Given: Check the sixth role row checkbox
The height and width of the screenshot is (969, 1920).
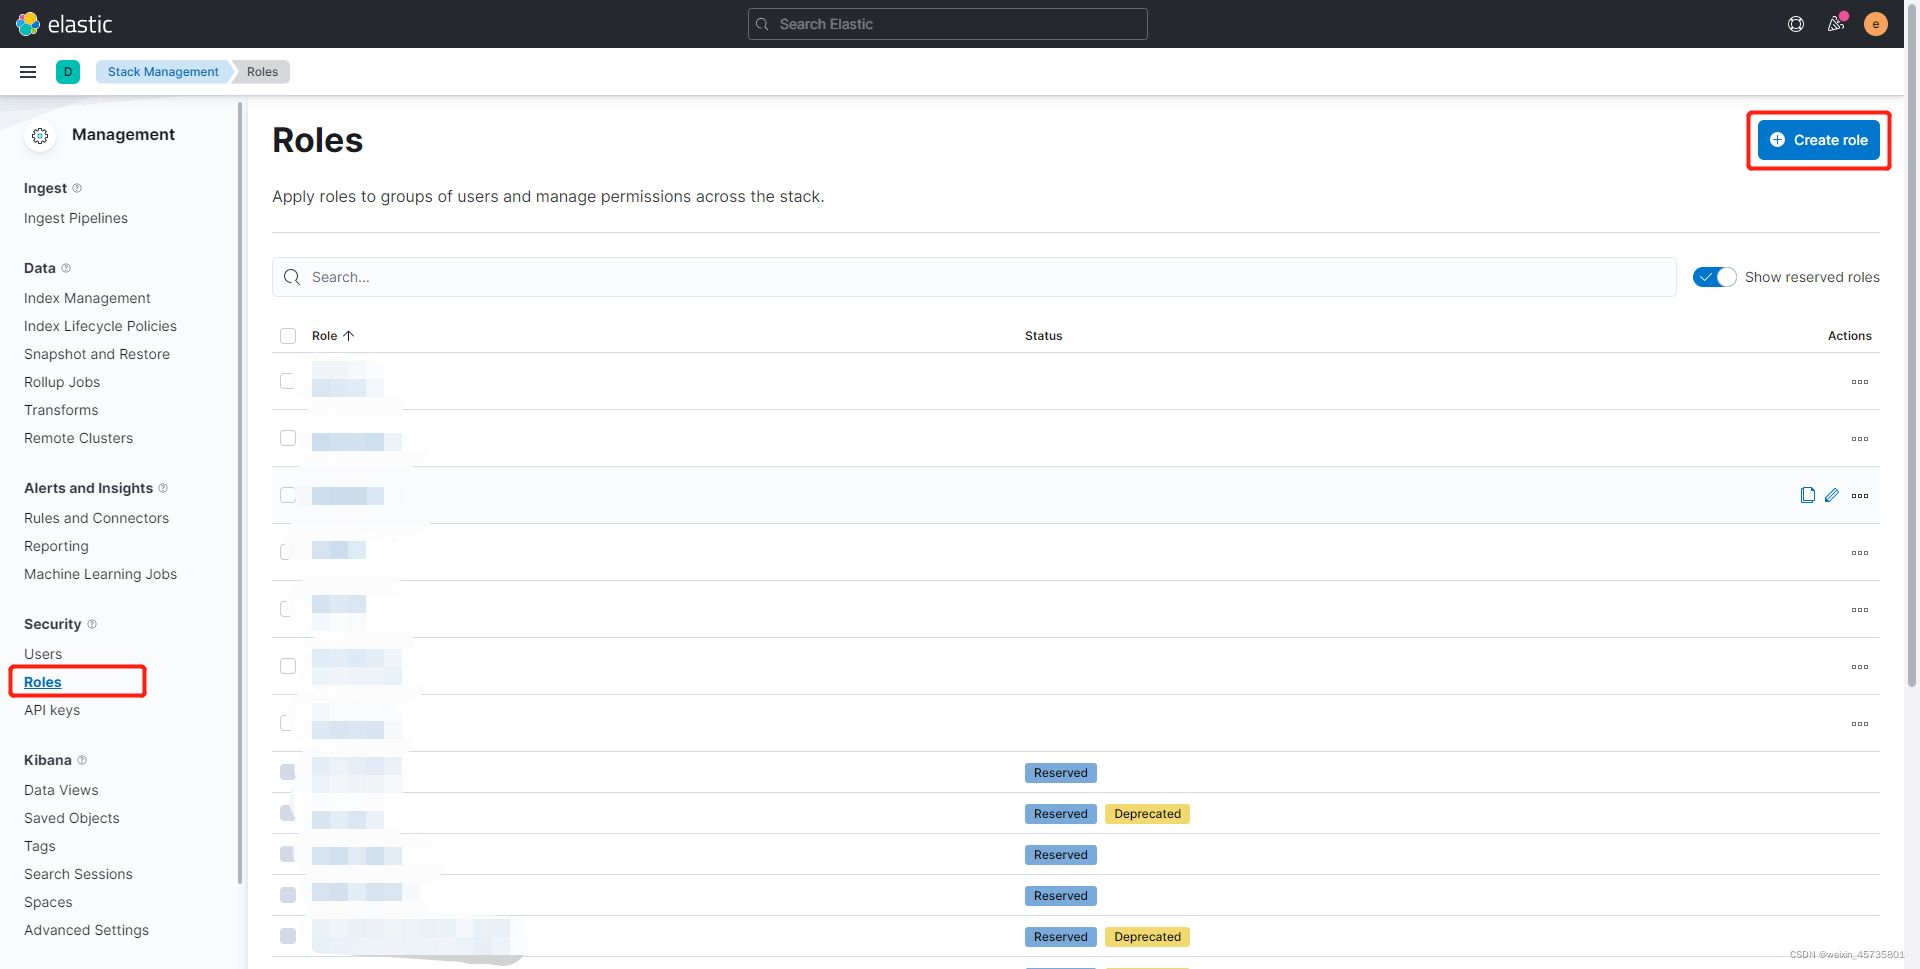Looking at the screenshot, I should pos(288,666).
